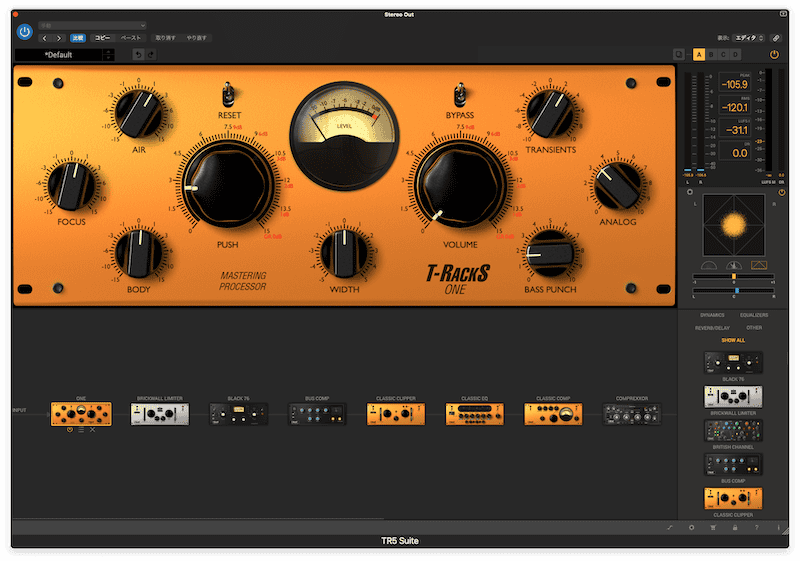Select the polar-fan scope view icon
The image size is (800, 561).
click(734, 265)
